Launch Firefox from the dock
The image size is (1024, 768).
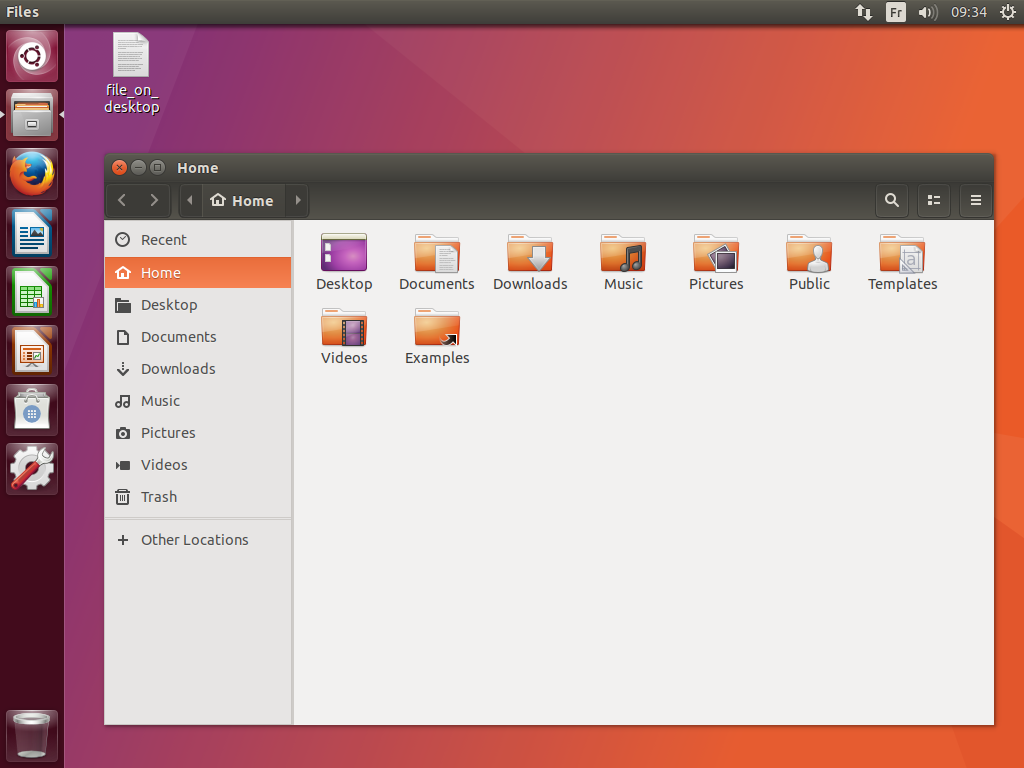click(32, 174)
